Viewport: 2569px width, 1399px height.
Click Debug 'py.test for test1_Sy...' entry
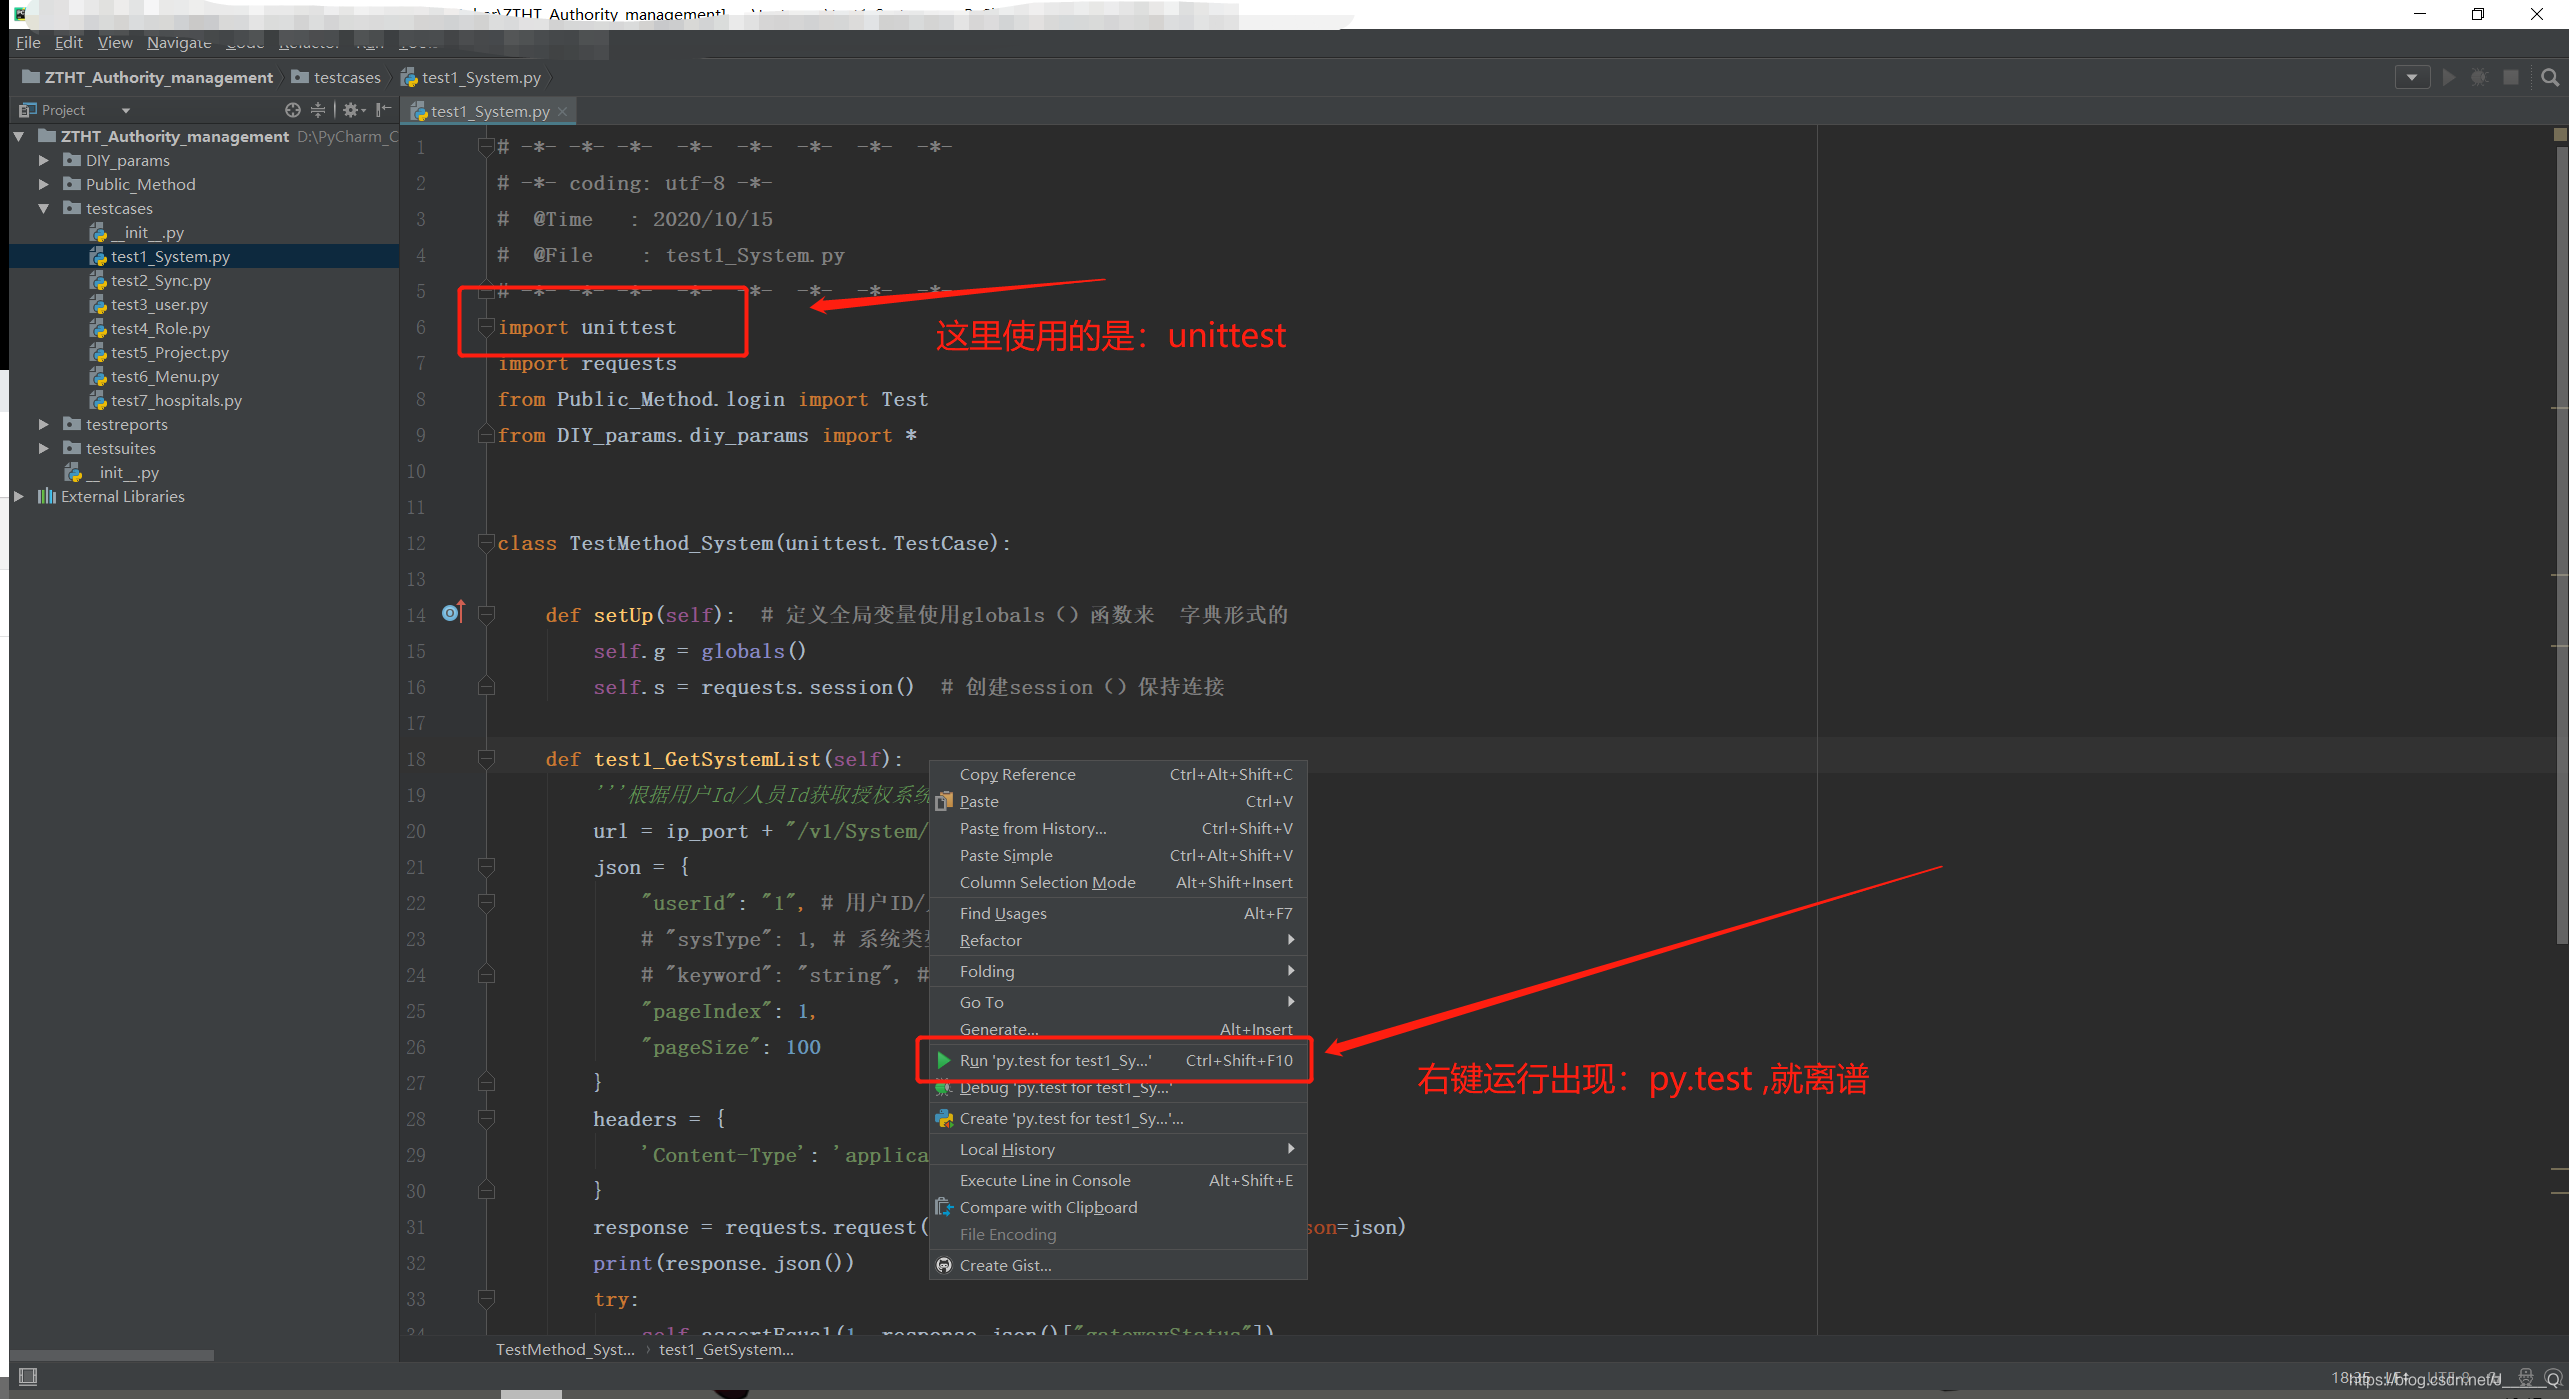point(1118,1088)
